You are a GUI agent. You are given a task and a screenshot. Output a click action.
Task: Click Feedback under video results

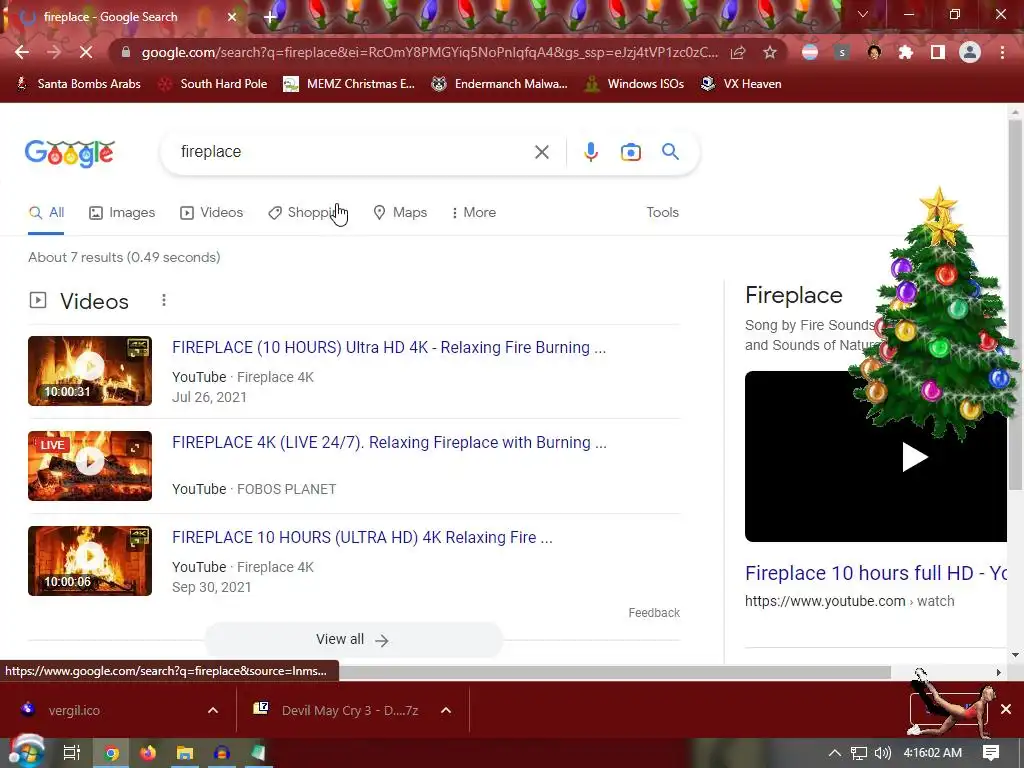pos(654,613)
